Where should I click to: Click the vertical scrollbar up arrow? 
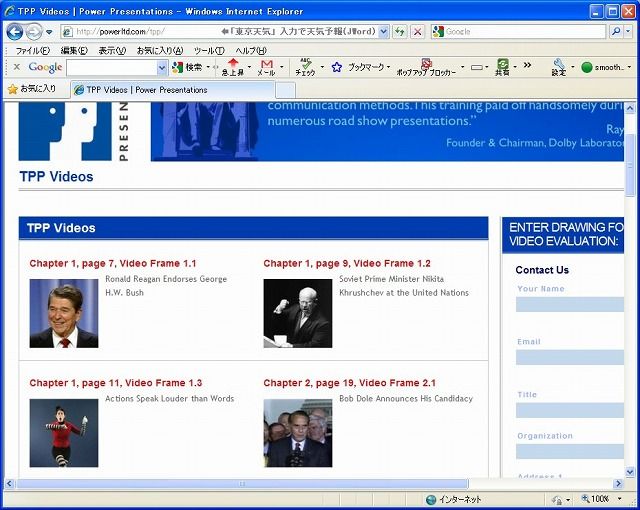tap(630, 108)
